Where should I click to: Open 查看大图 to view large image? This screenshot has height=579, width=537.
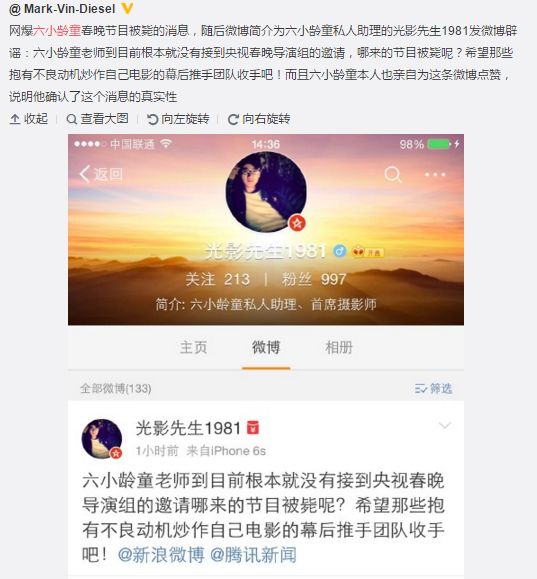click(98, 119)
